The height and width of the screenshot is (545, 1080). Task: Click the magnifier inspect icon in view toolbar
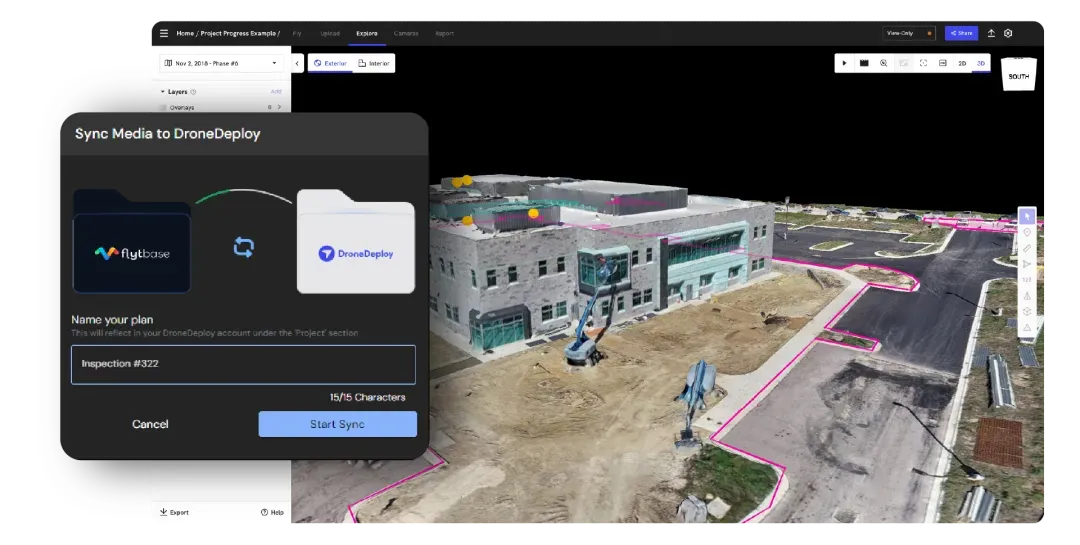(x=884, y=63)
